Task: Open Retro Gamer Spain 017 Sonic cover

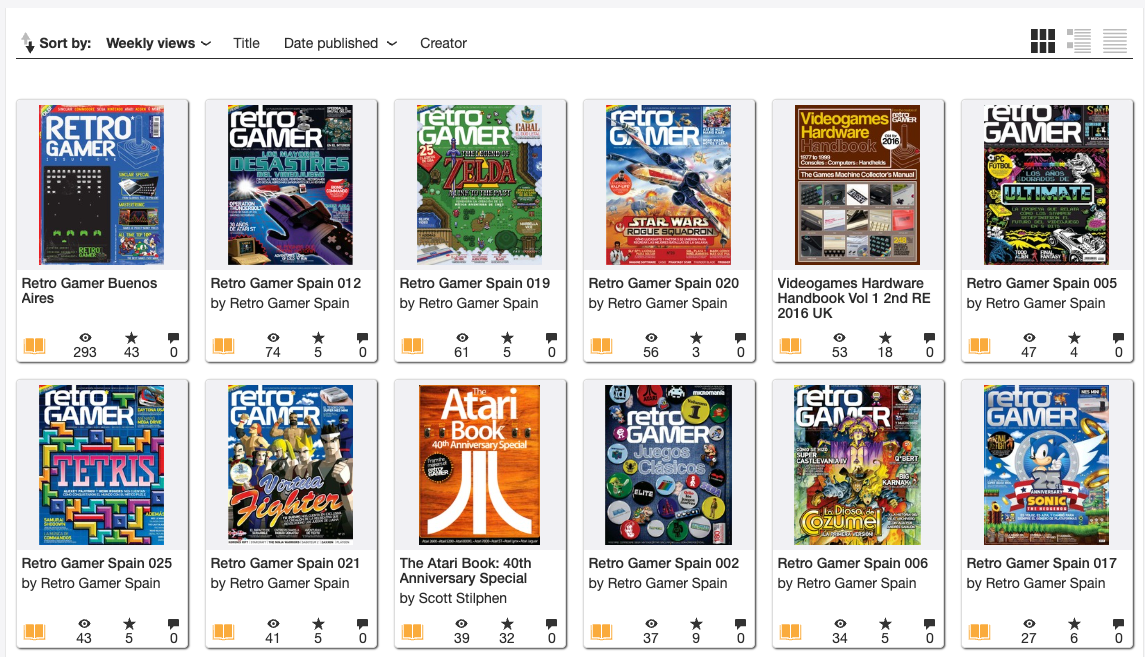Action: click(x=1046, y=465)
